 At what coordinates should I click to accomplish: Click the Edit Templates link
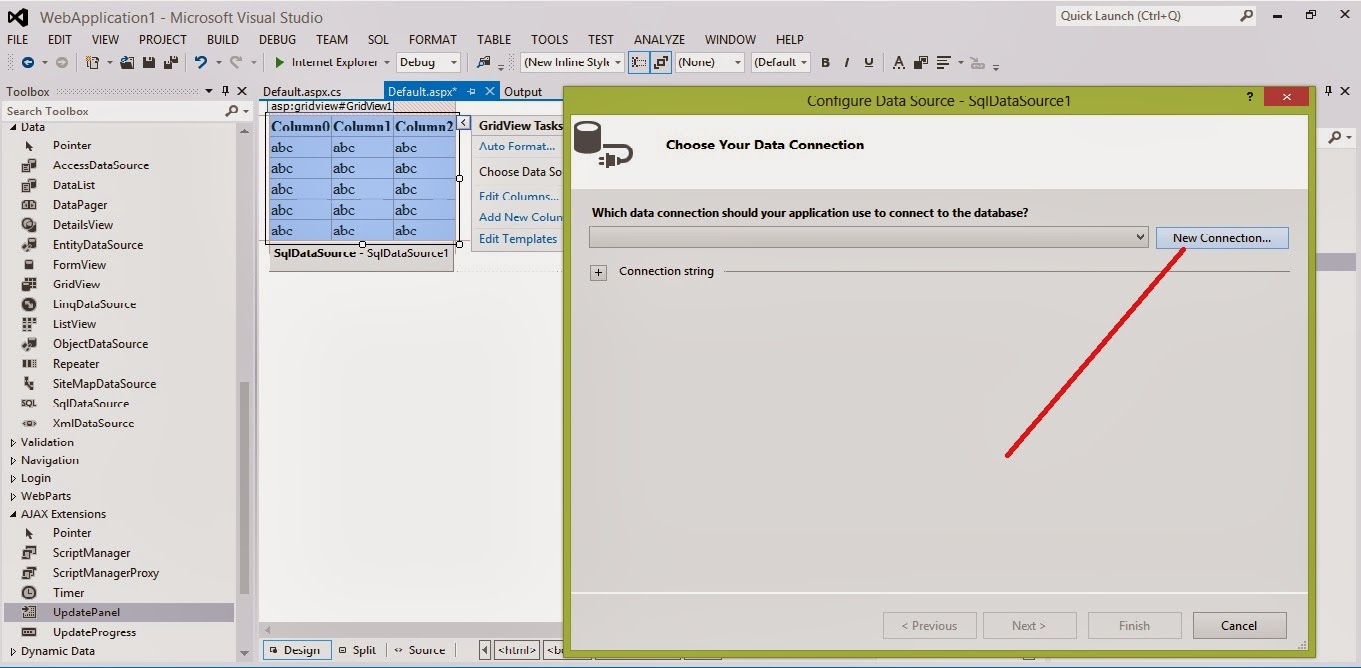click(518, 239)
